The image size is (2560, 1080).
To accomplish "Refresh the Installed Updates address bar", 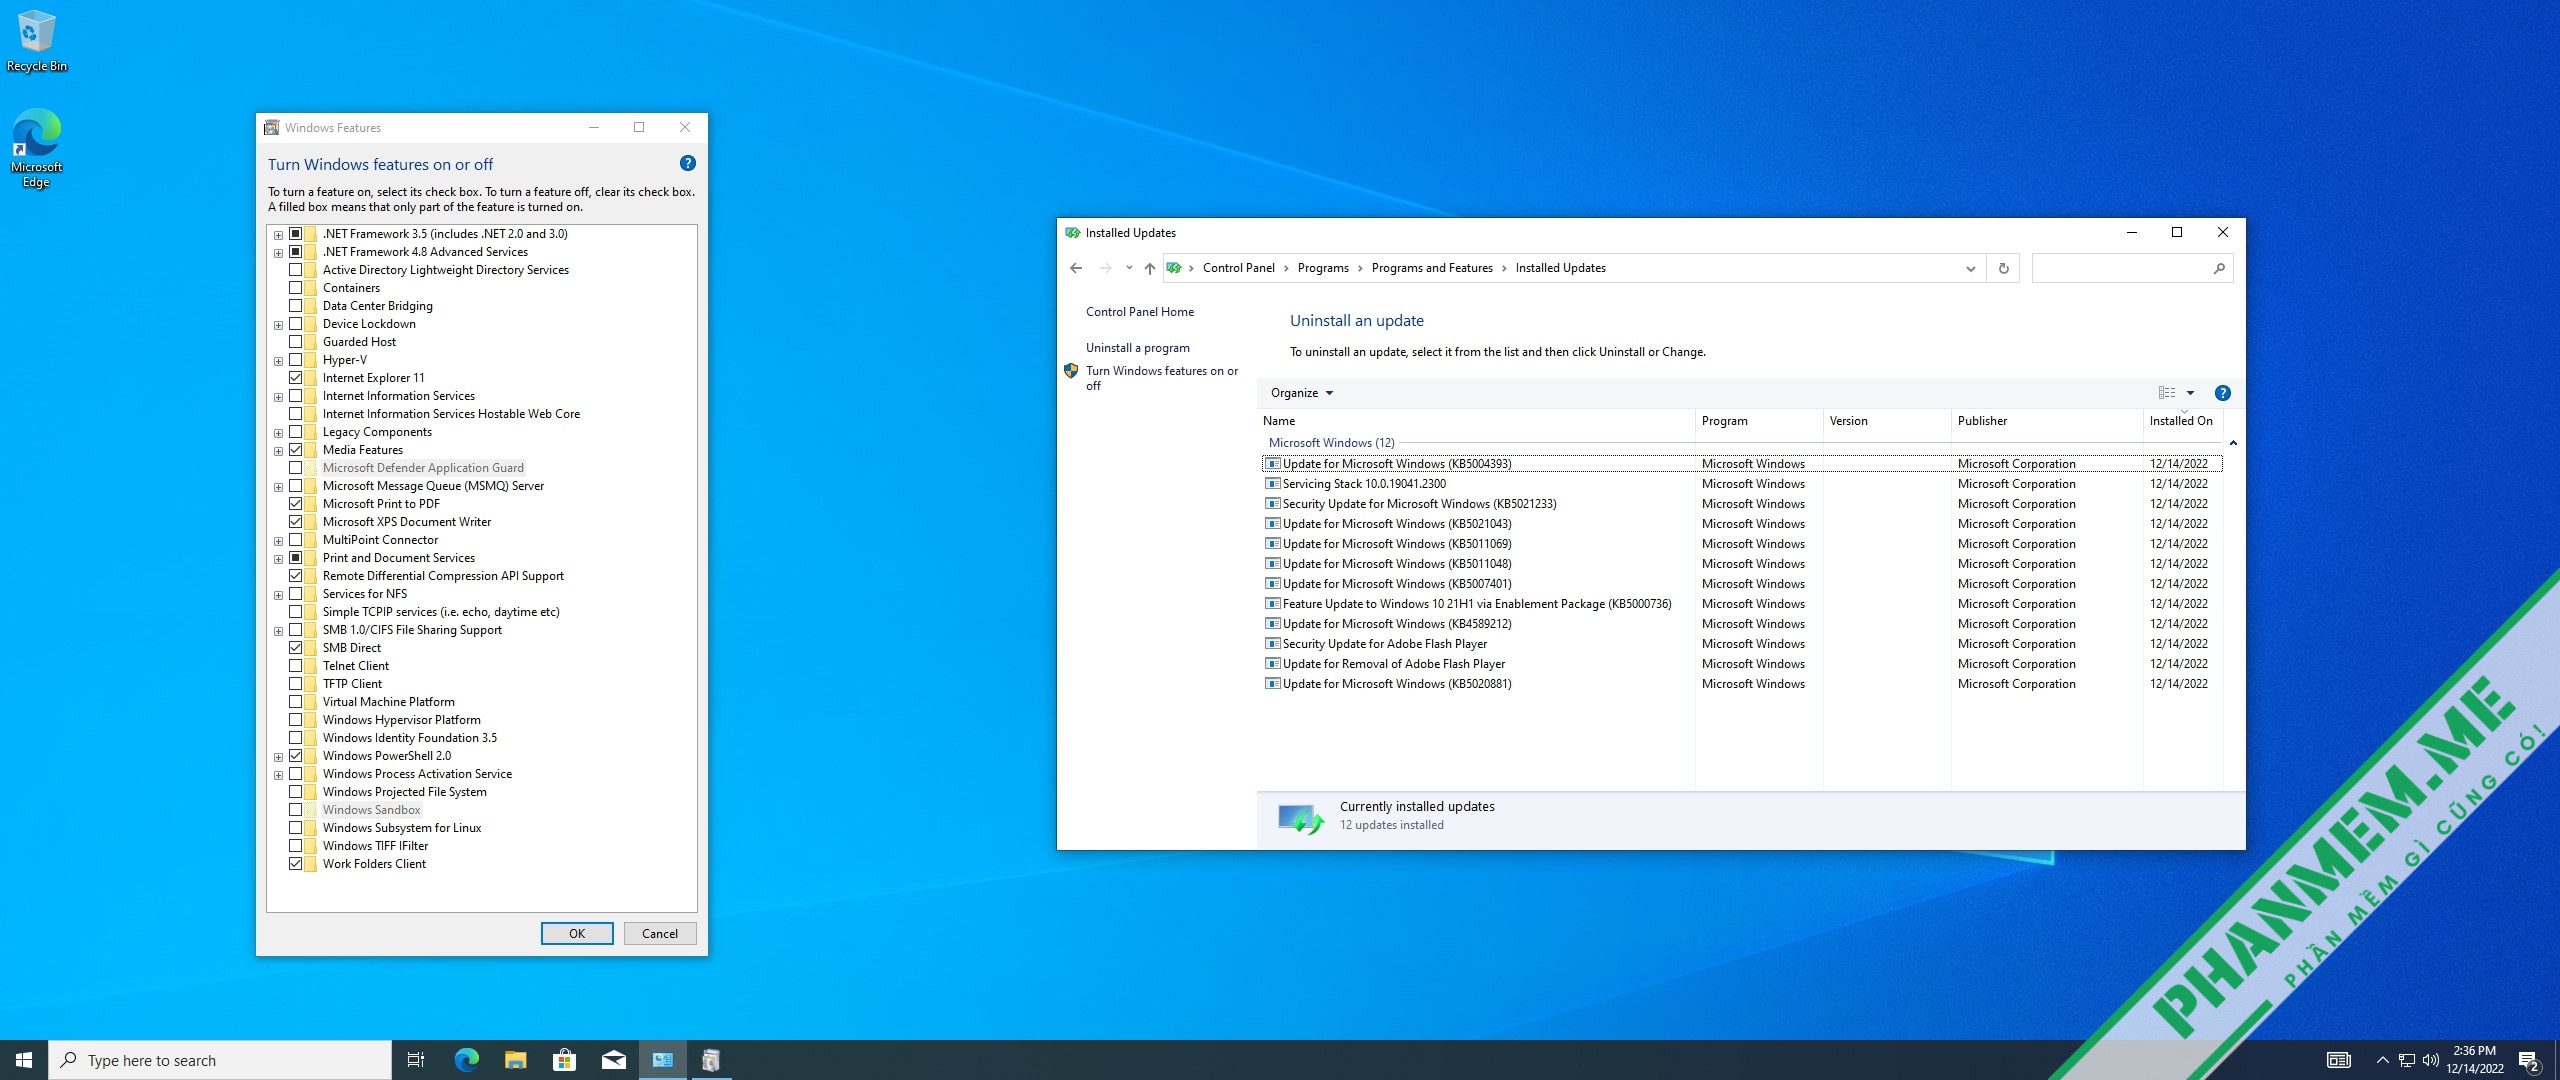I will pyautogui.click(x=2003, y=268).
